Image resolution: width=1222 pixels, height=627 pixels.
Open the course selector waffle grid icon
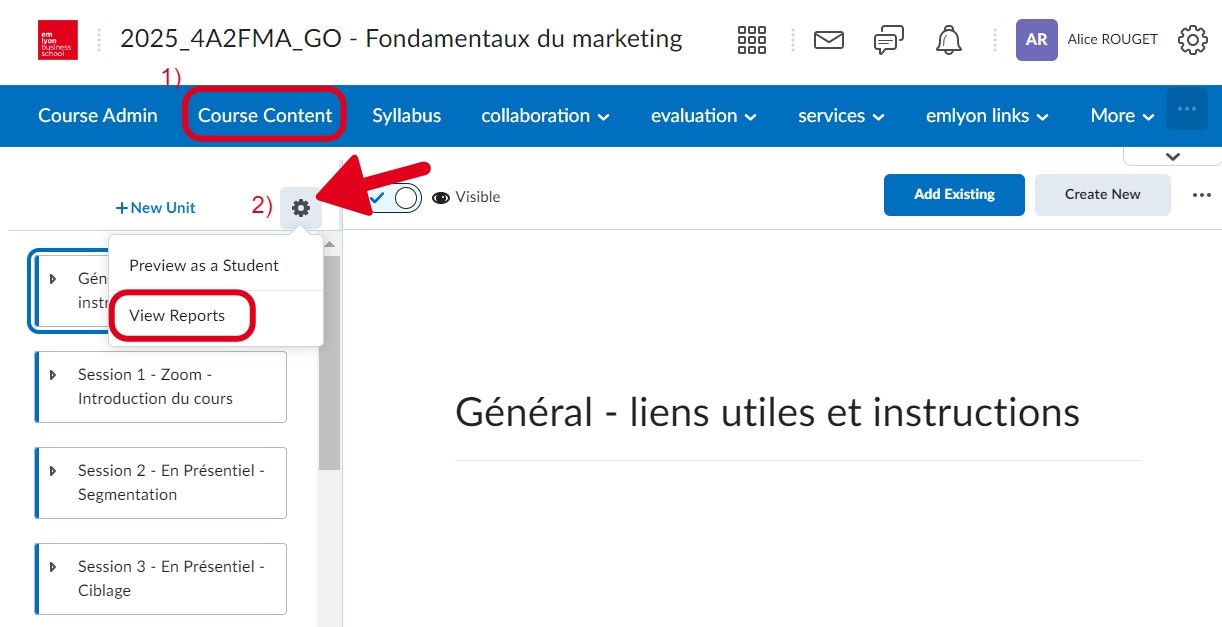coord(751,40)
